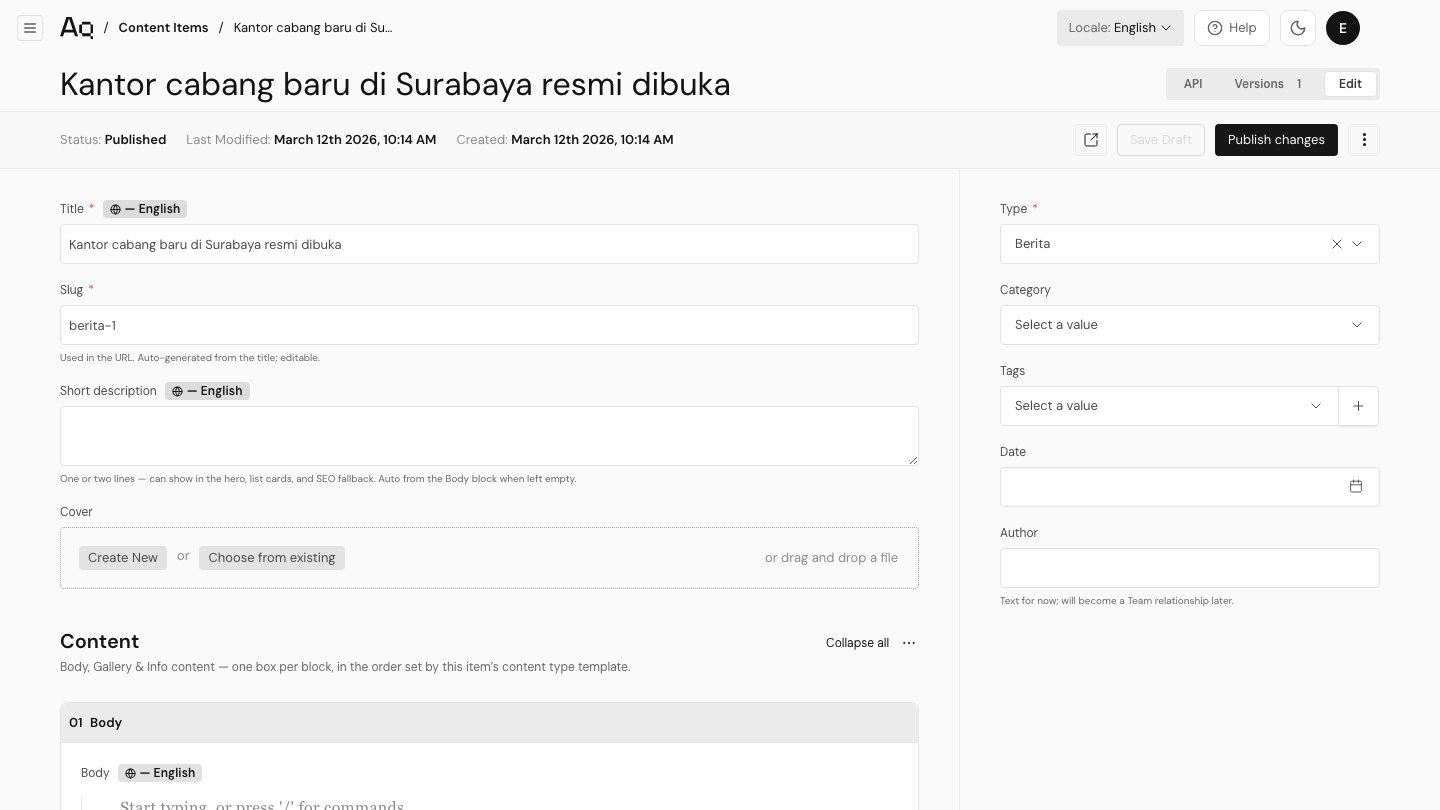Click Choose from existing cover button
Screen dimensions: 1440x810
coord(272,558)
